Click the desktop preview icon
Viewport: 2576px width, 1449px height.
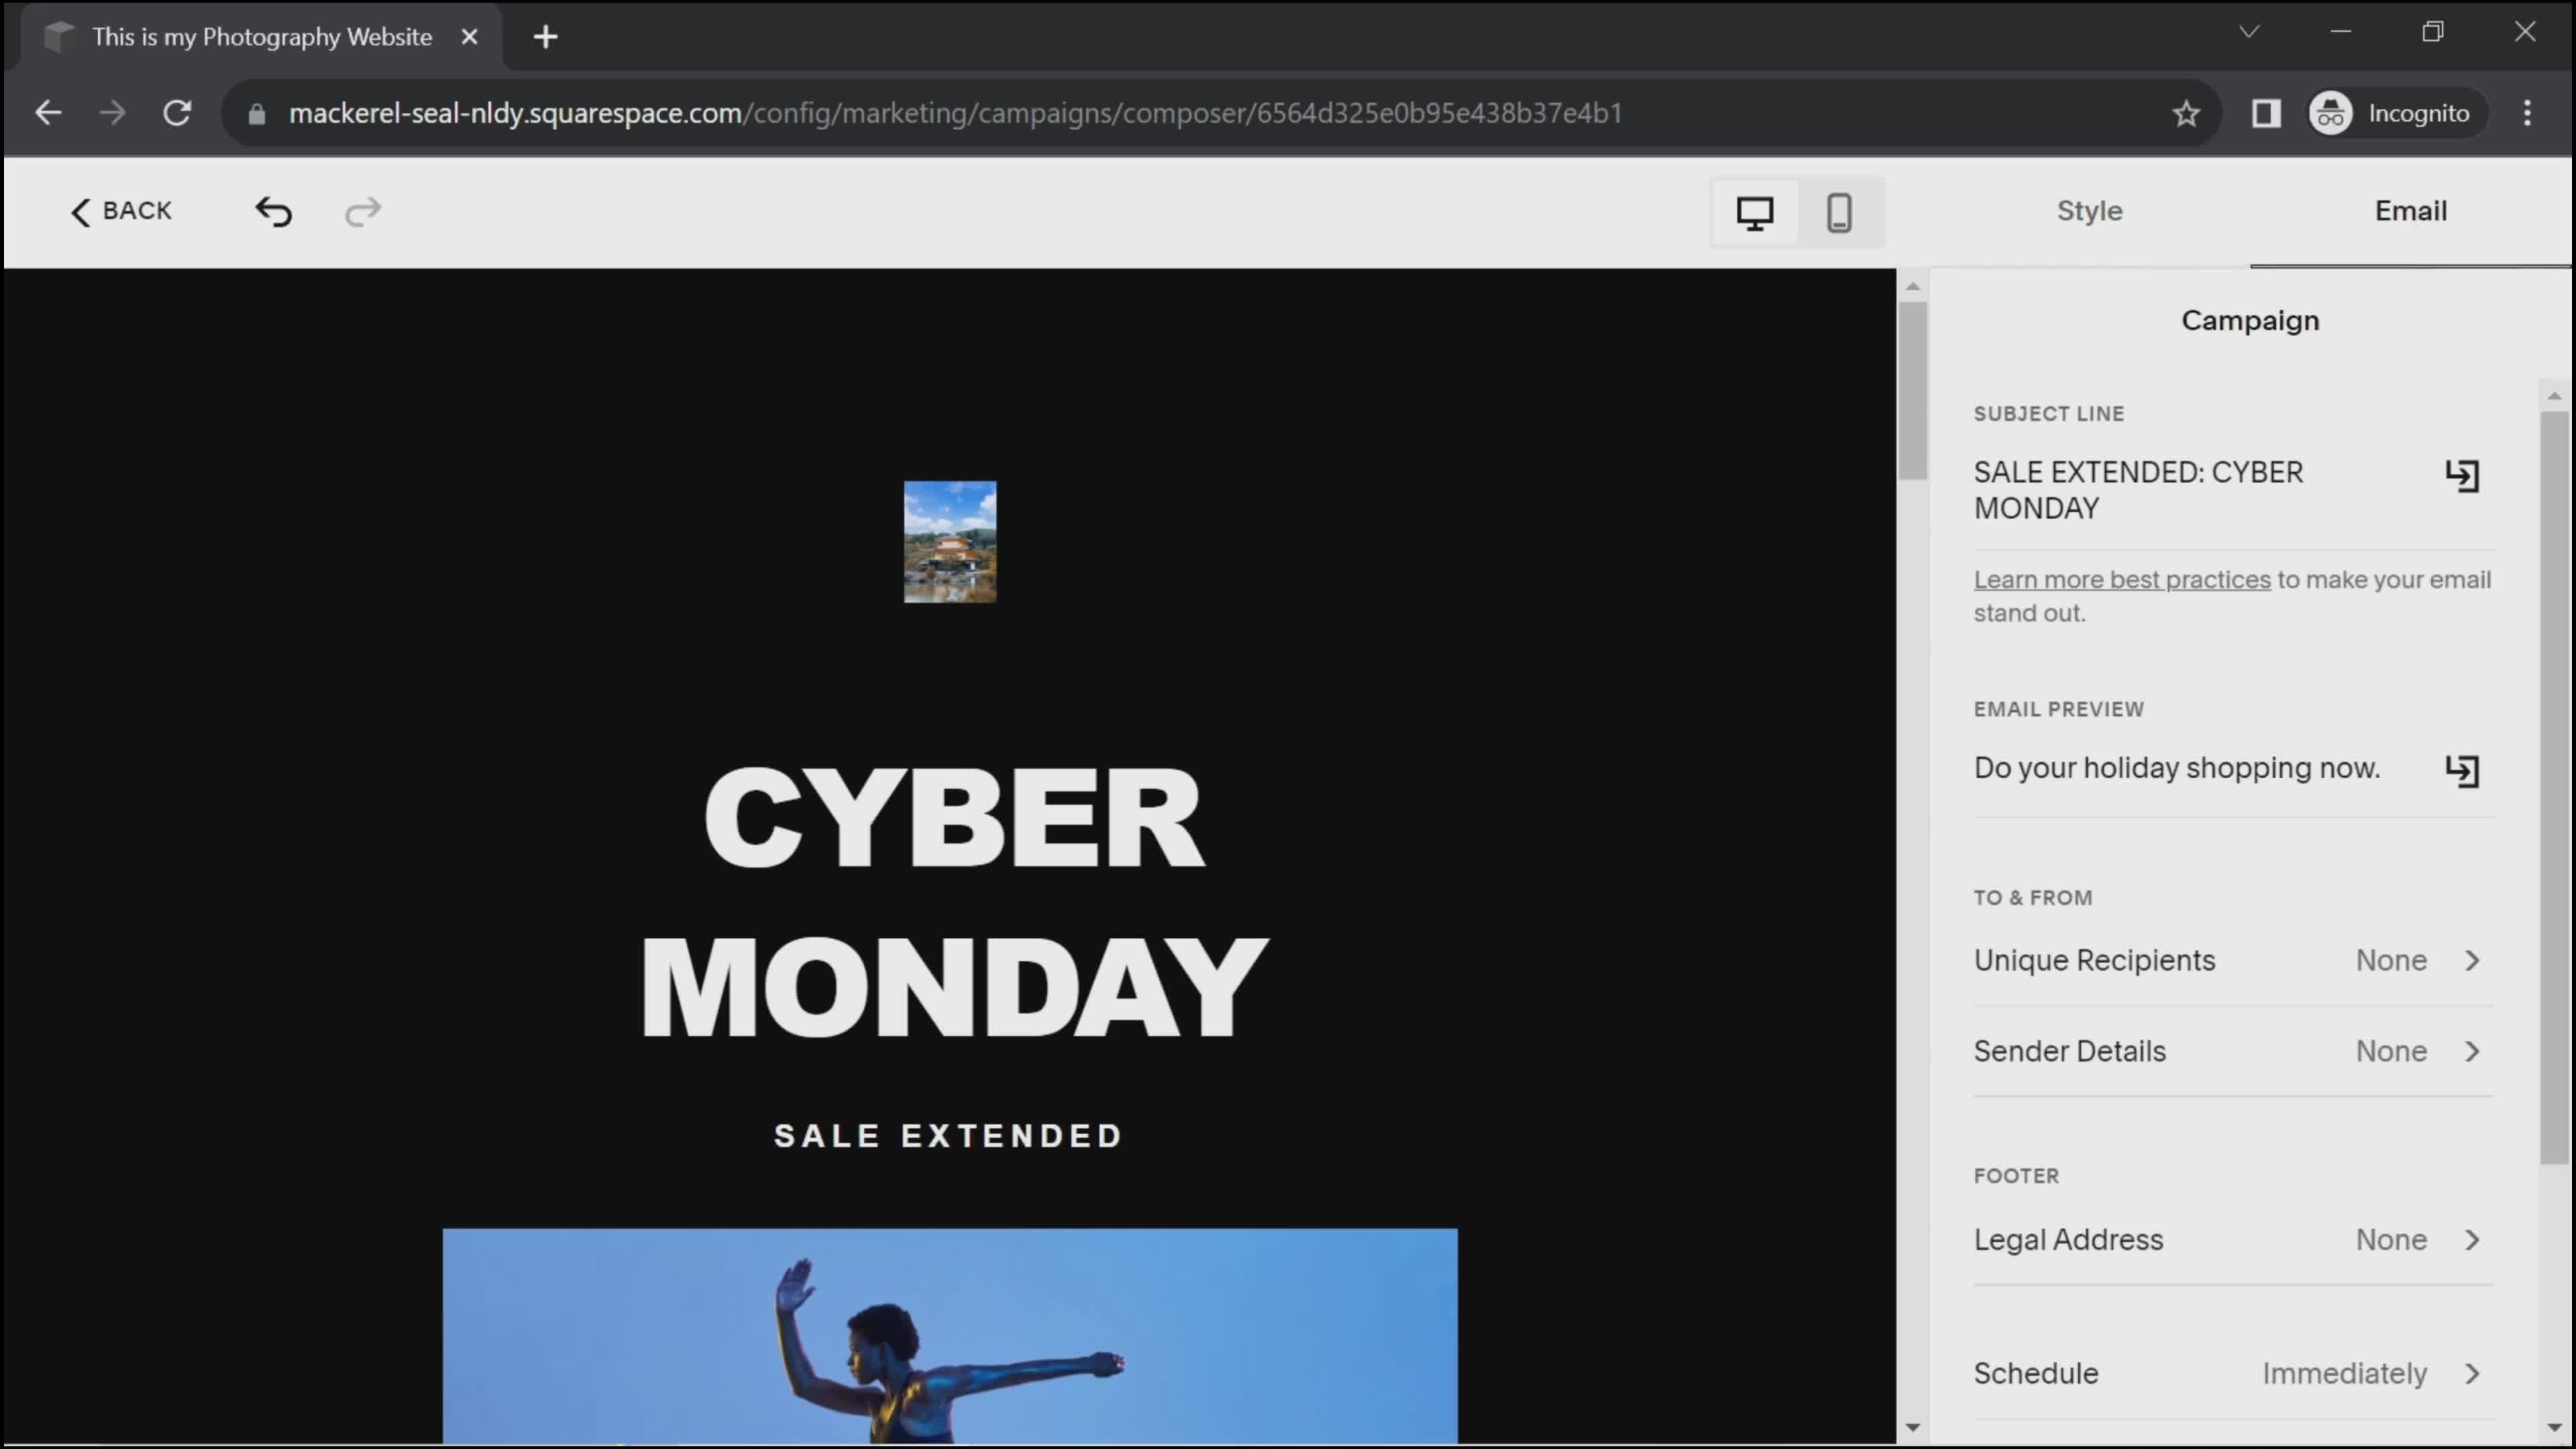(1755, 212)
